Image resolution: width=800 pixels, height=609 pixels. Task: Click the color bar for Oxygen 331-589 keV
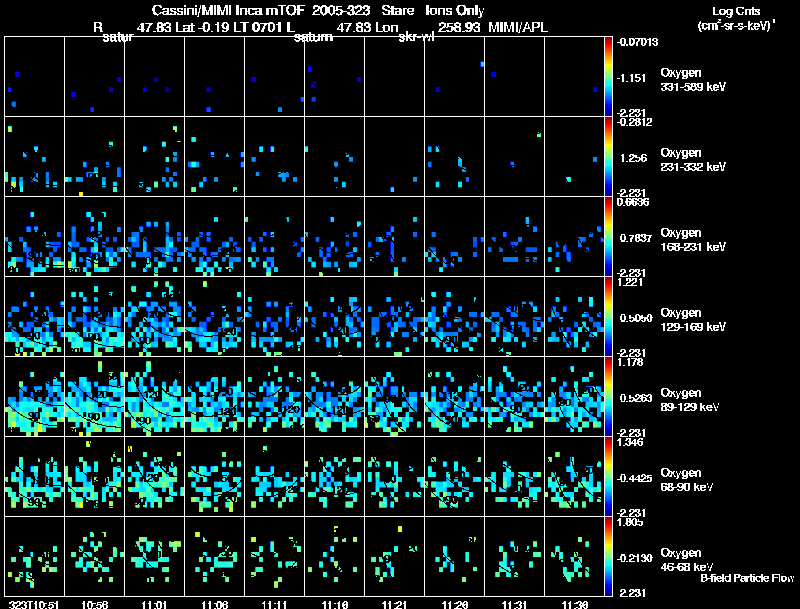point(609,76)
